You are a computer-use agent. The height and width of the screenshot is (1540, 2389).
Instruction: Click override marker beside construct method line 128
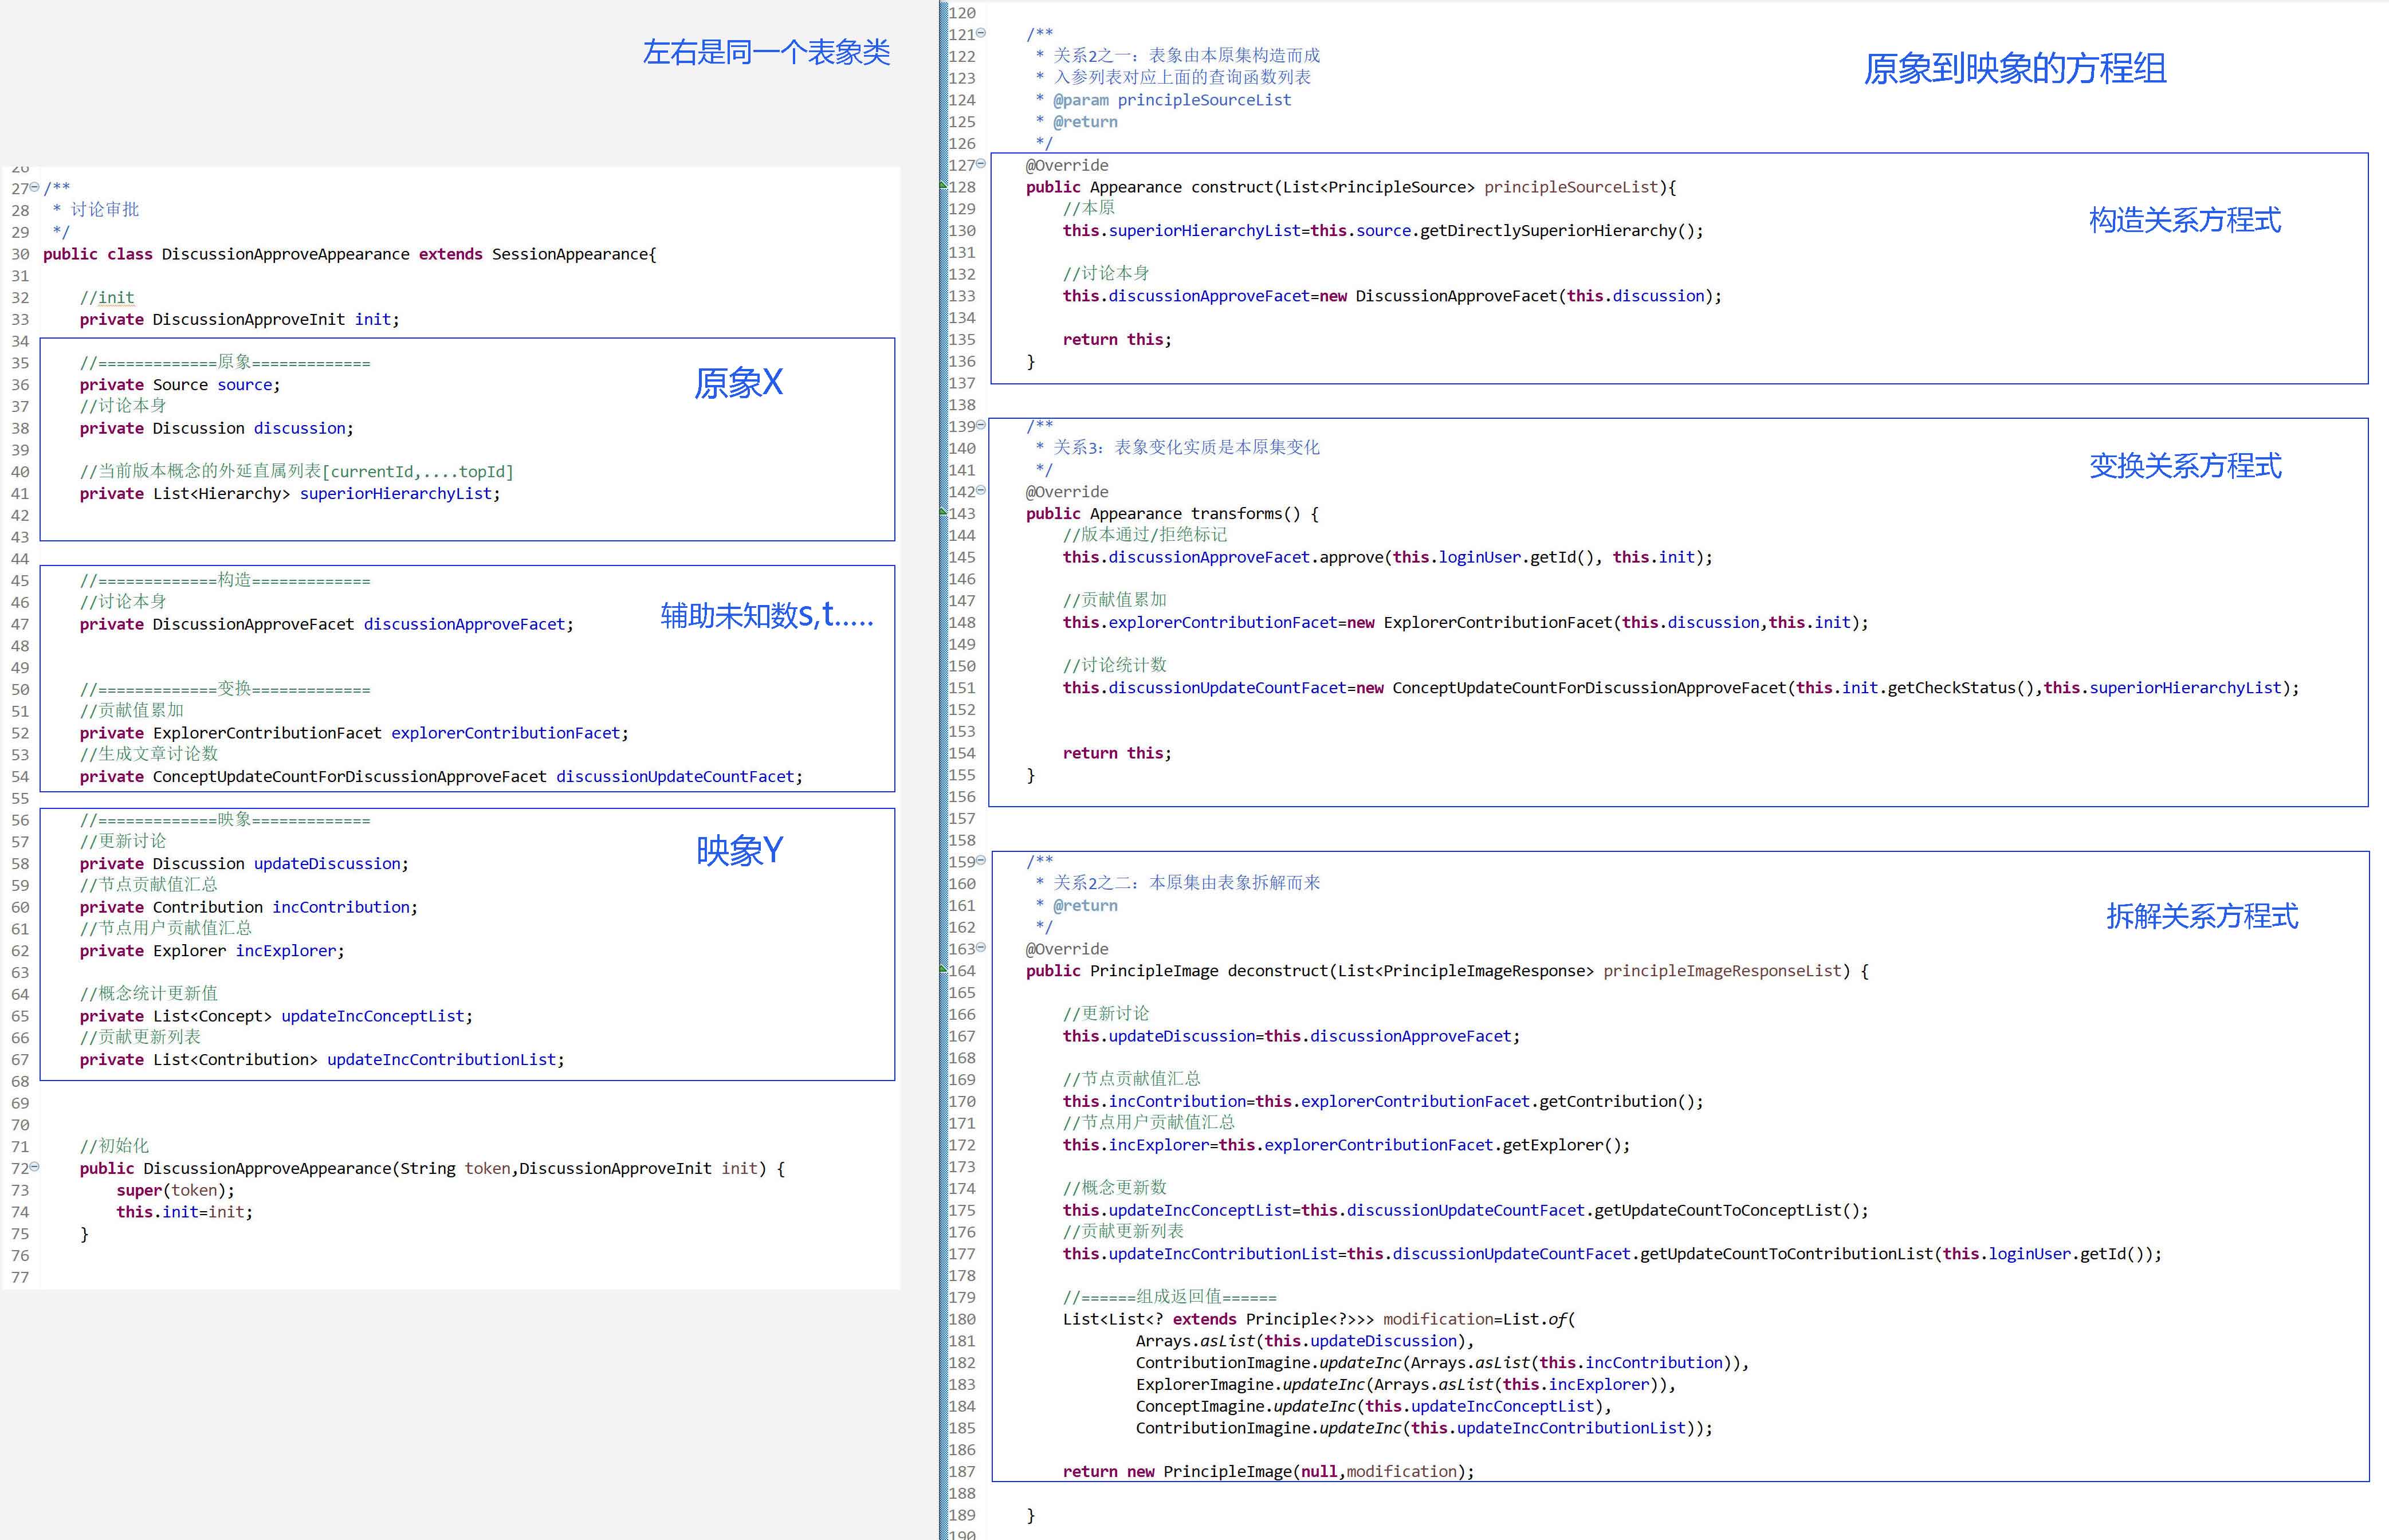(x=943, y=186)
